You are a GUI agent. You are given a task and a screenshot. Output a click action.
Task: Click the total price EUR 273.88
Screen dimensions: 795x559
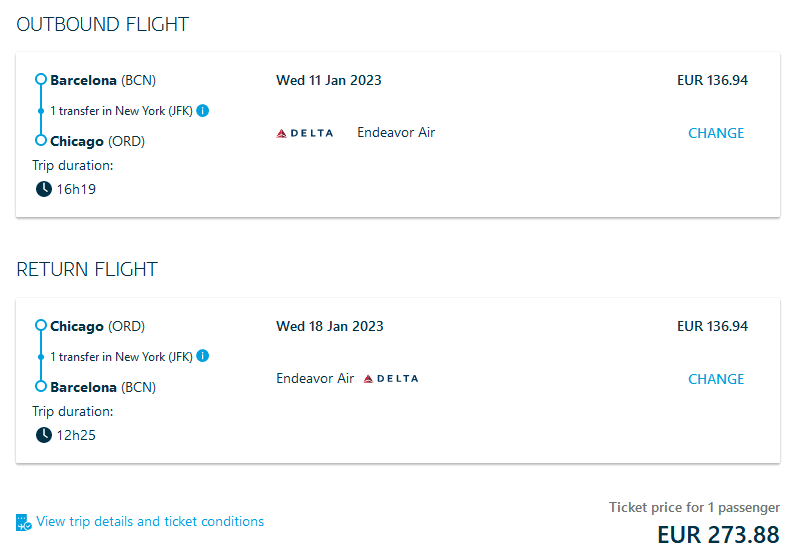click(718, 534)
